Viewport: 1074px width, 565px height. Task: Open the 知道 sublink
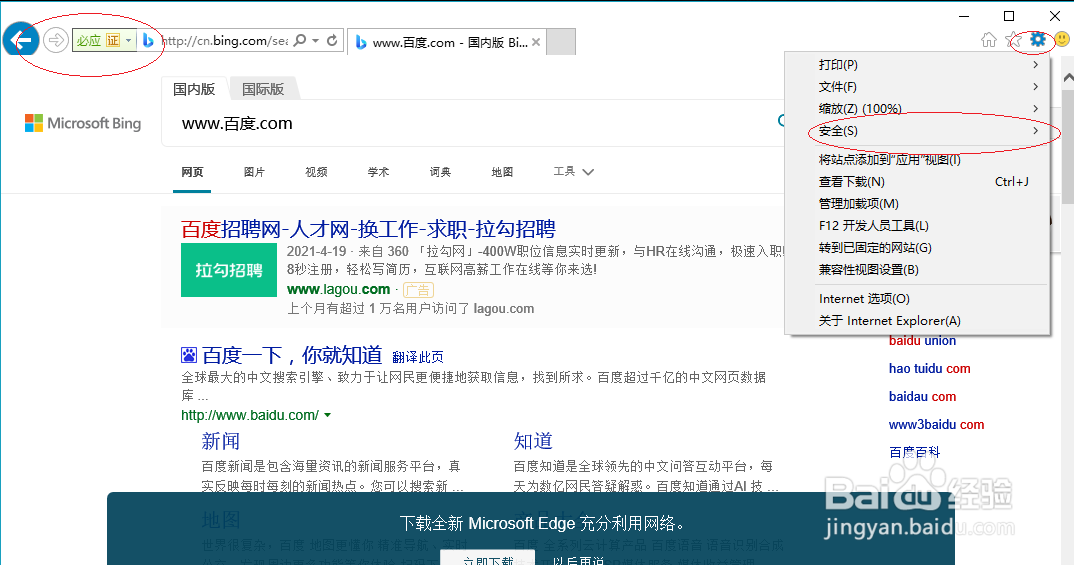533,441
